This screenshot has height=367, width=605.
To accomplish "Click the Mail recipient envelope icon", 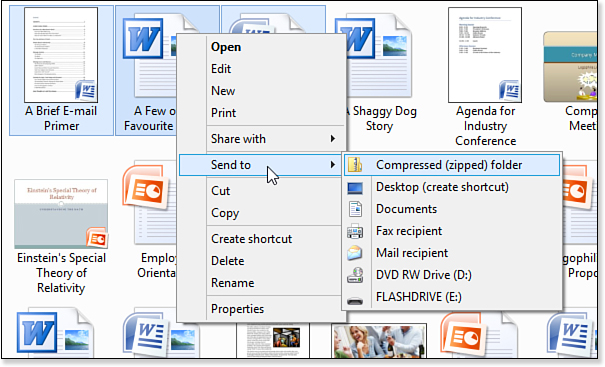I will 355,253.
